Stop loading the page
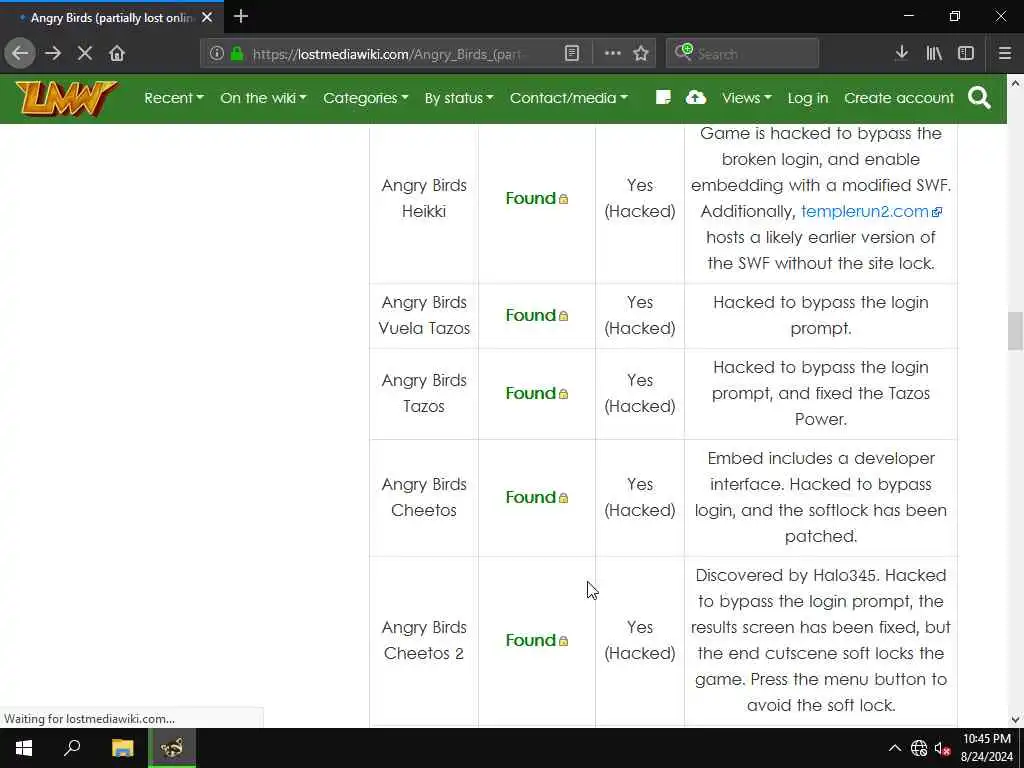Screen dimensions: 1024x768 85,53
